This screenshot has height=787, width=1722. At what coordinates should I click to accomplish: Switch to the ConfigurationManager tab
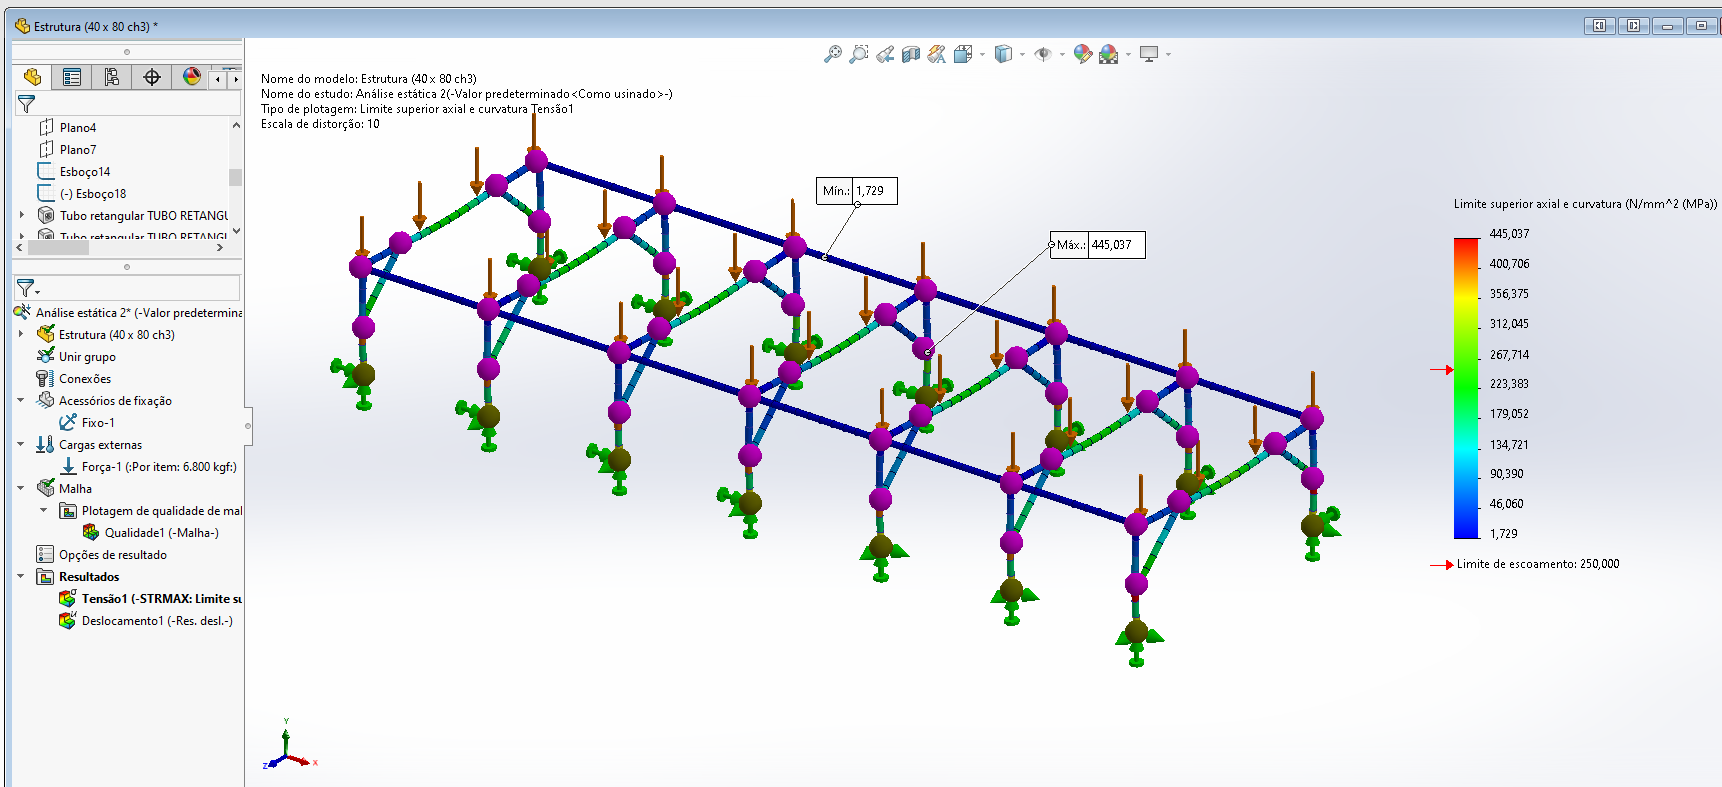pyautogui.click(x=112, y=77)
